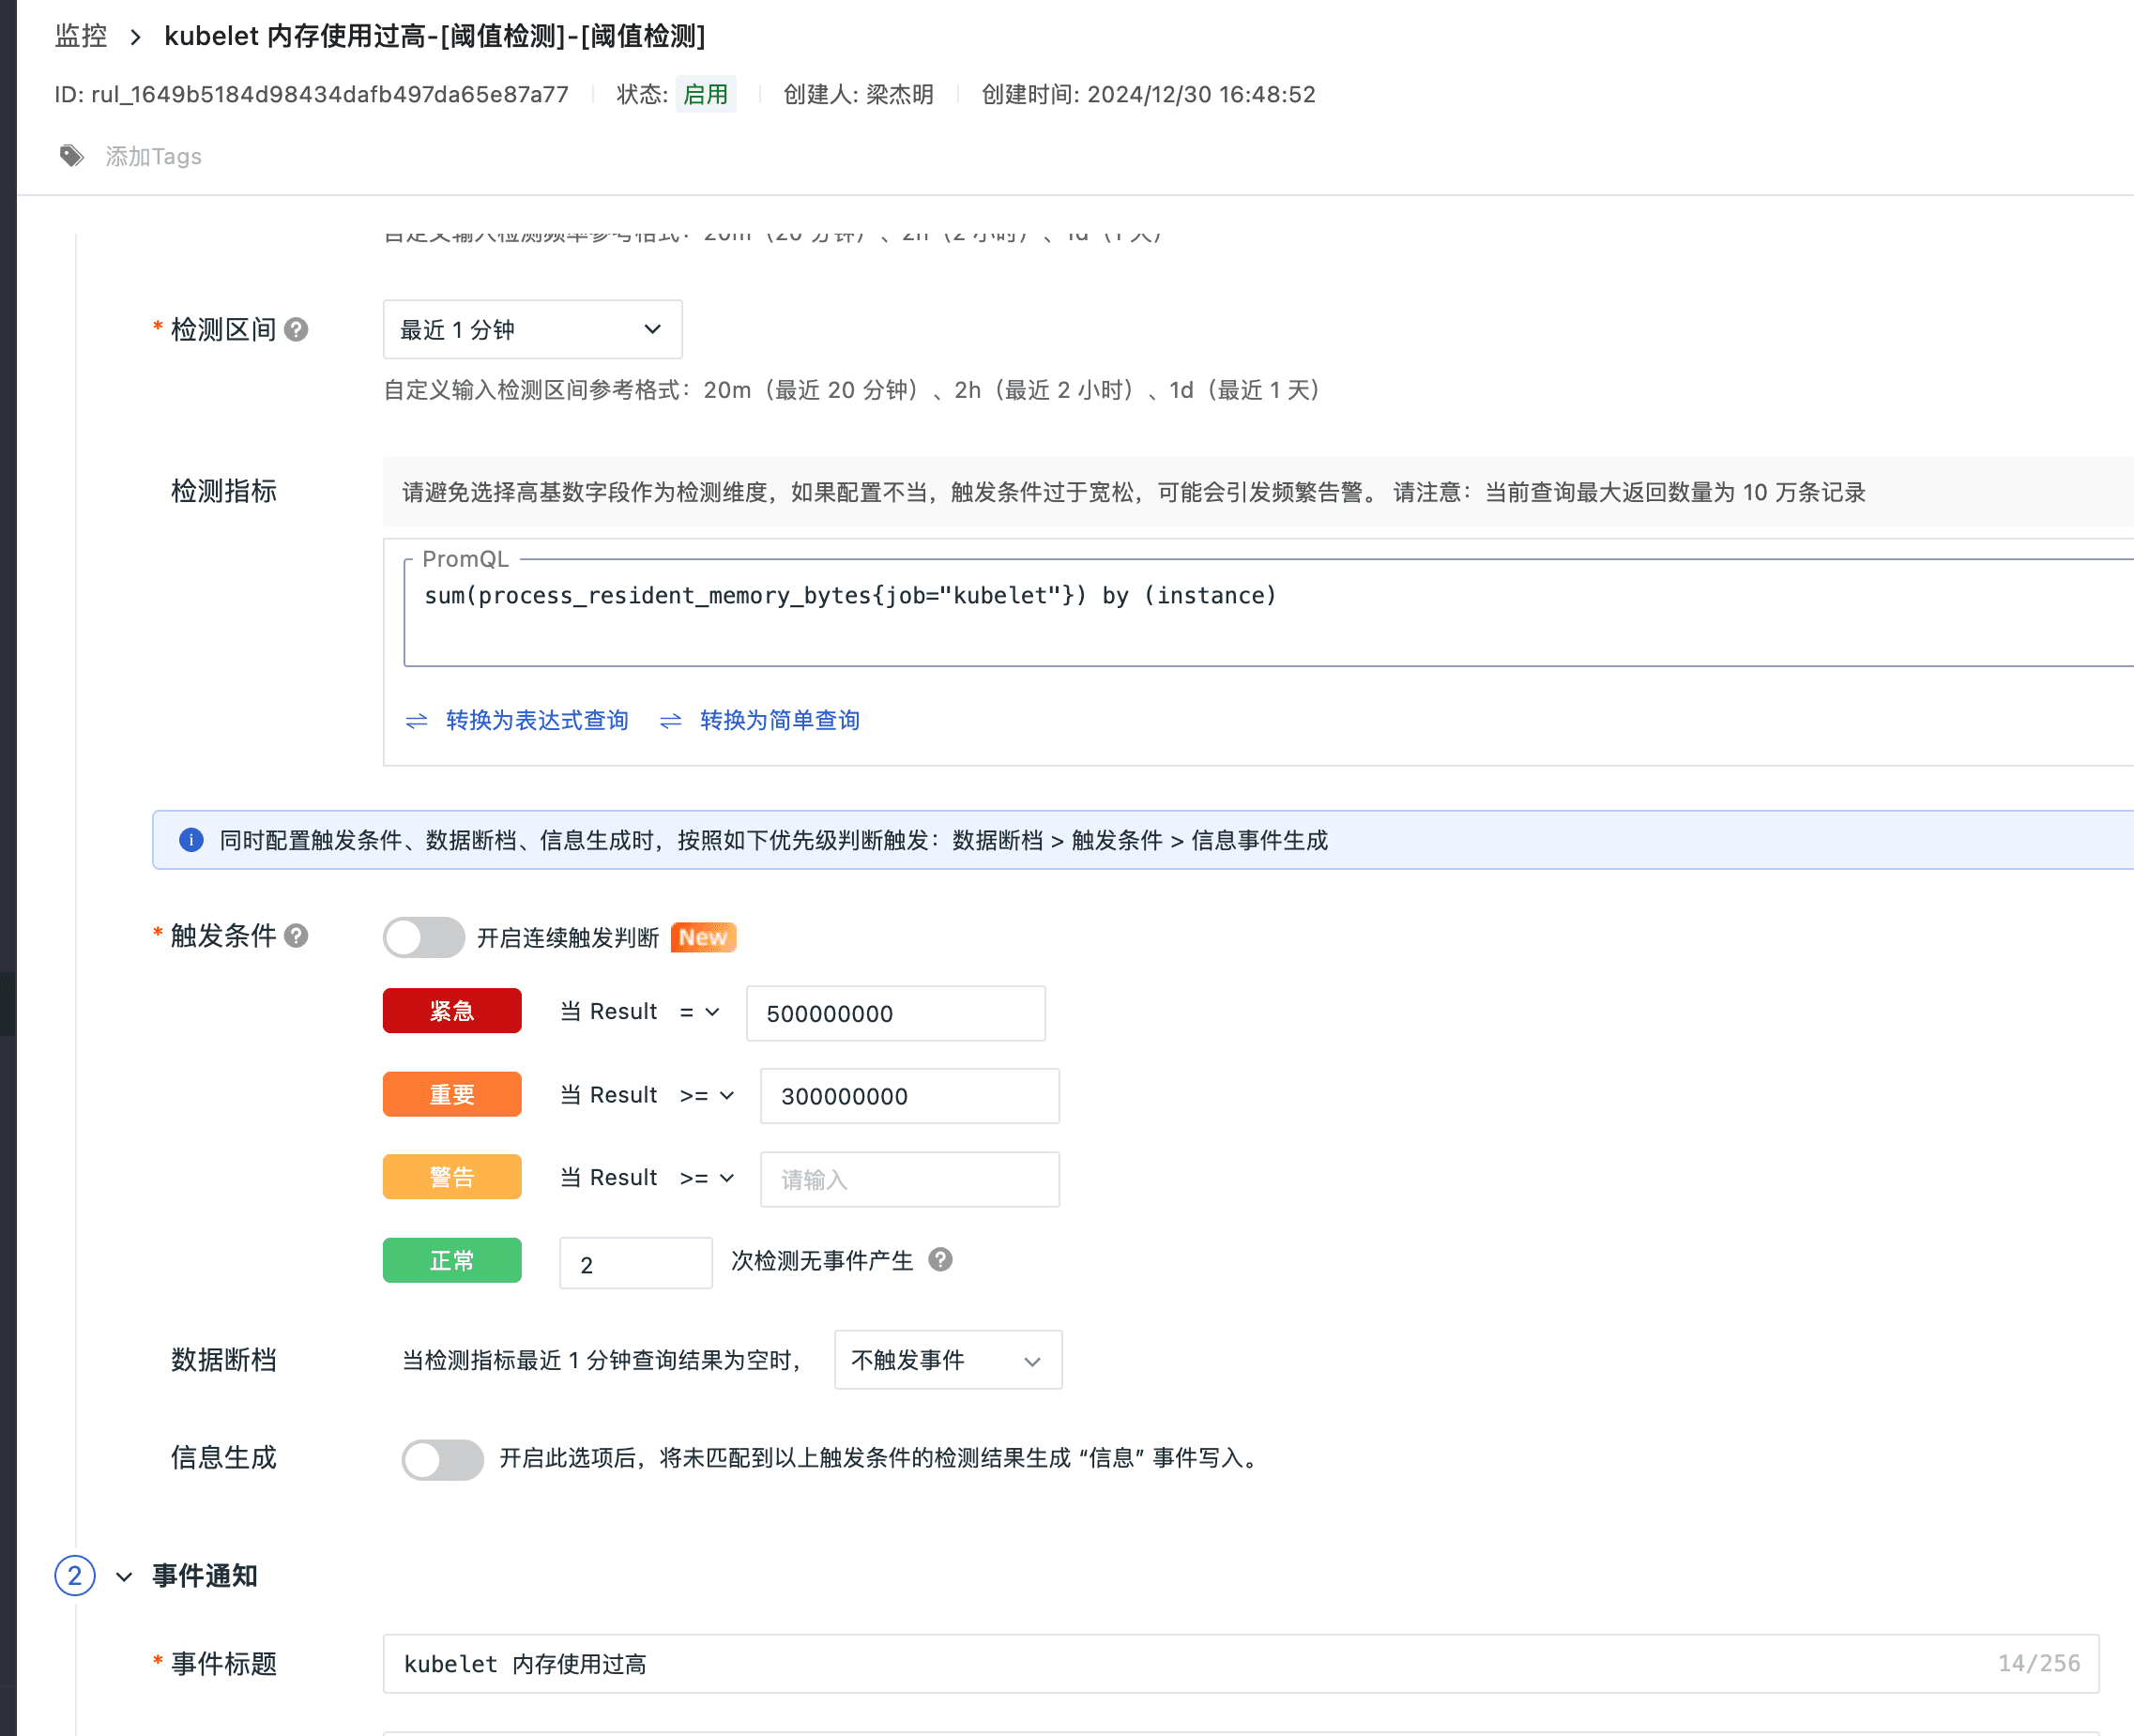The width and height of the screenshot is (2134, 1736).
Task: Open operator dropdown for 紧急 condition
Action: (700, 1012)
